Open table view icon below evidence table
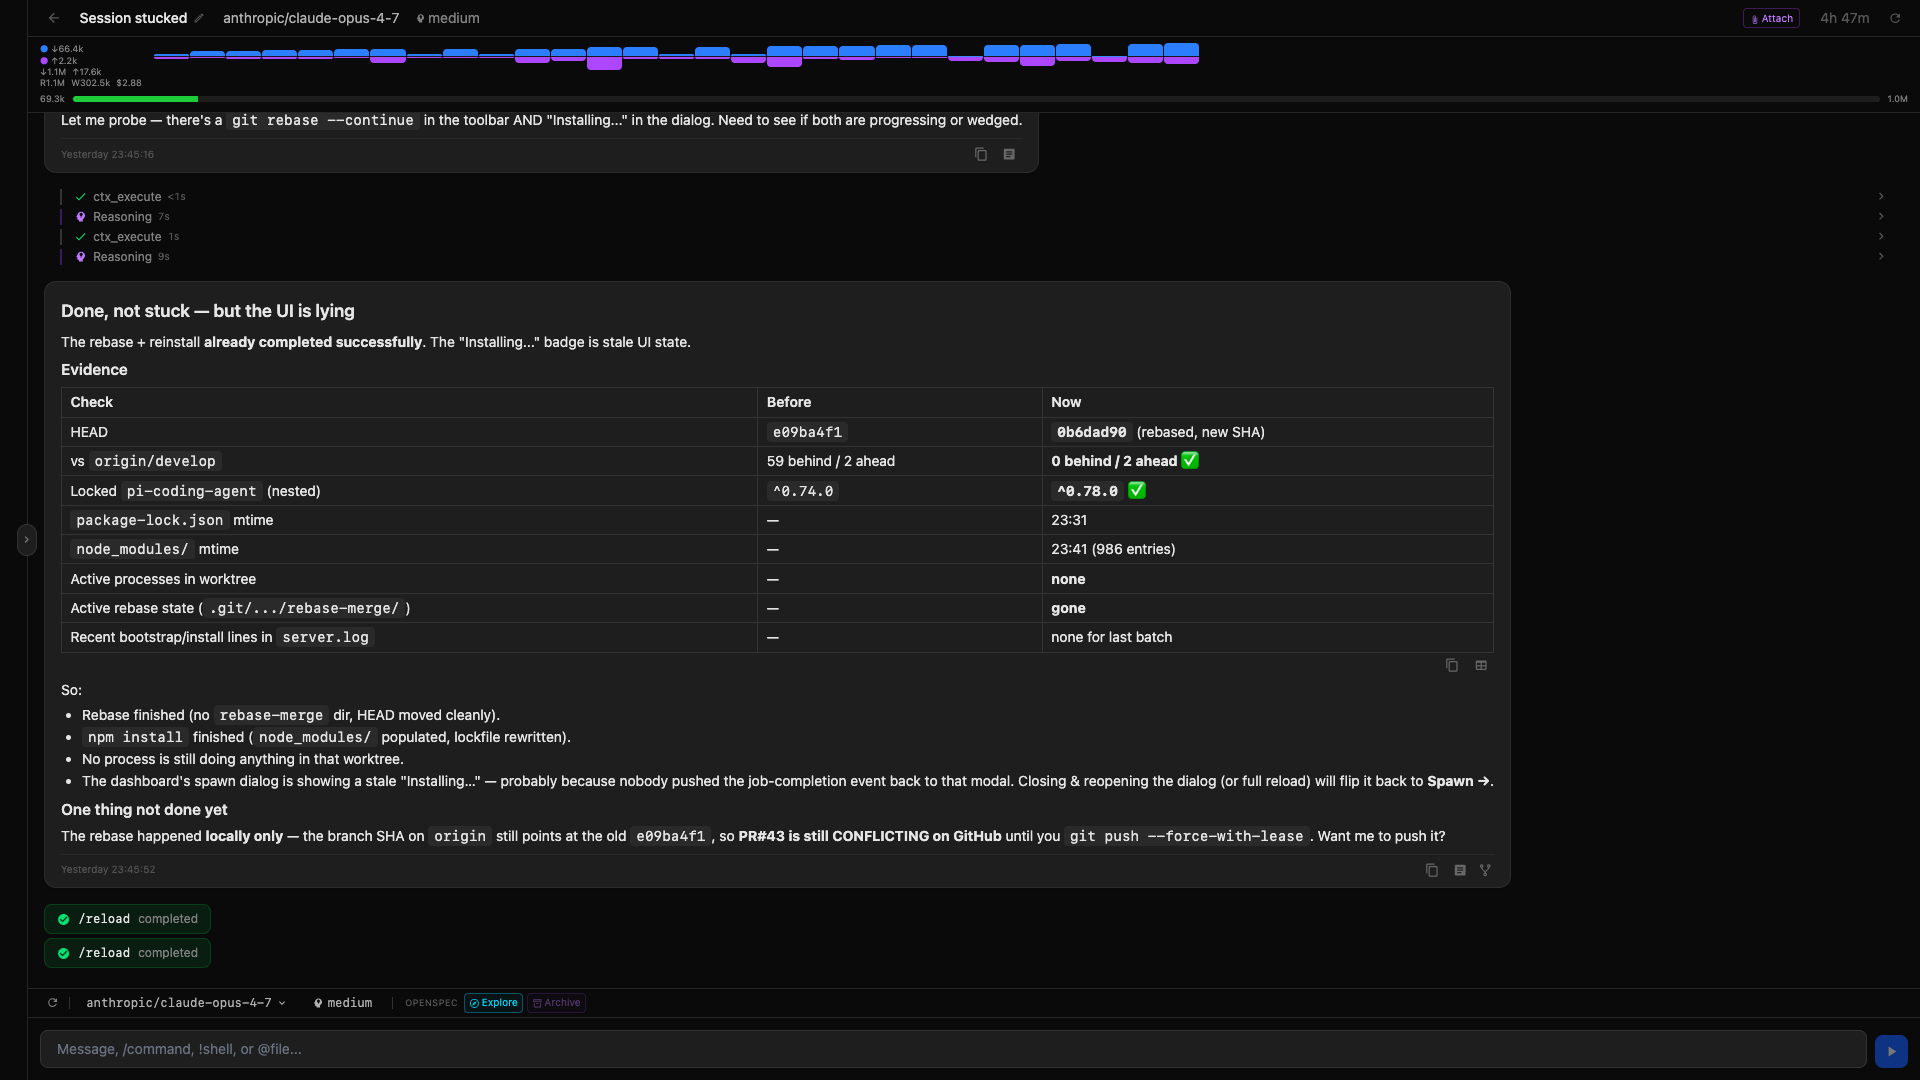1920x1080 pixels. [1481, 665]
